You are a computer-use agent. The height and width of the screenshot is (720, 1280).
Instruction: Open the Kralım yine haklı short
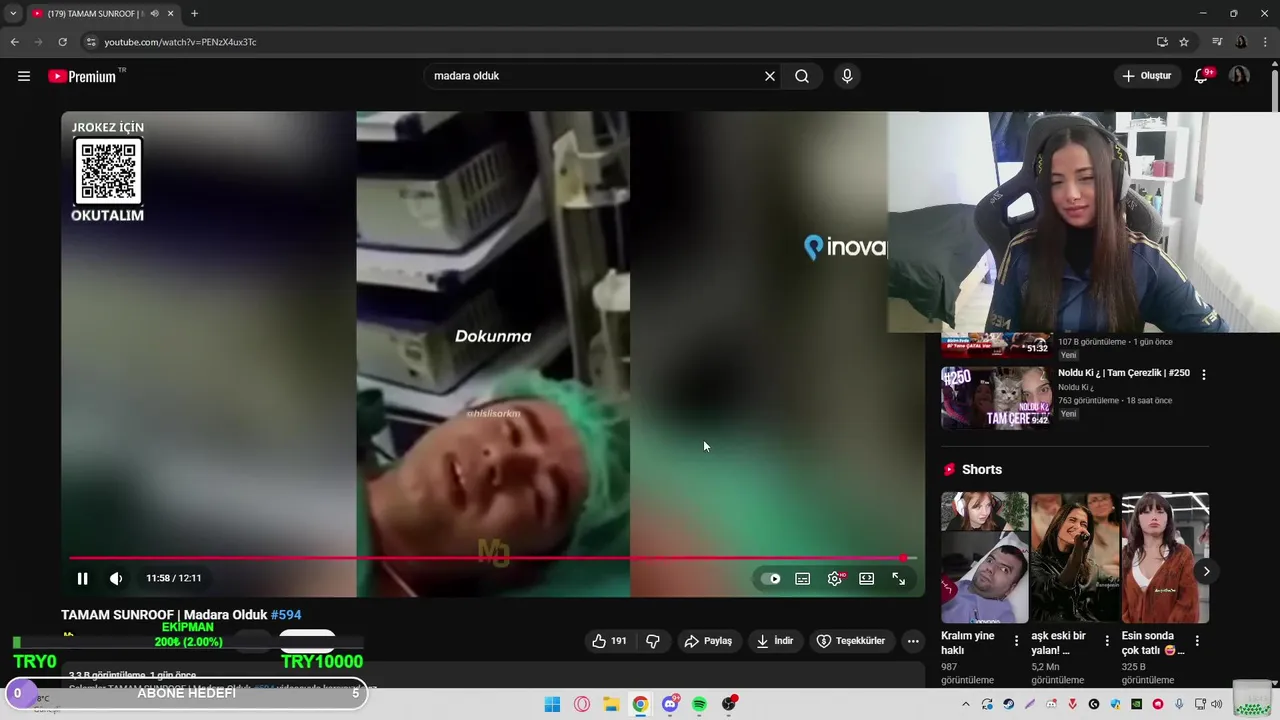click(984, 558)
